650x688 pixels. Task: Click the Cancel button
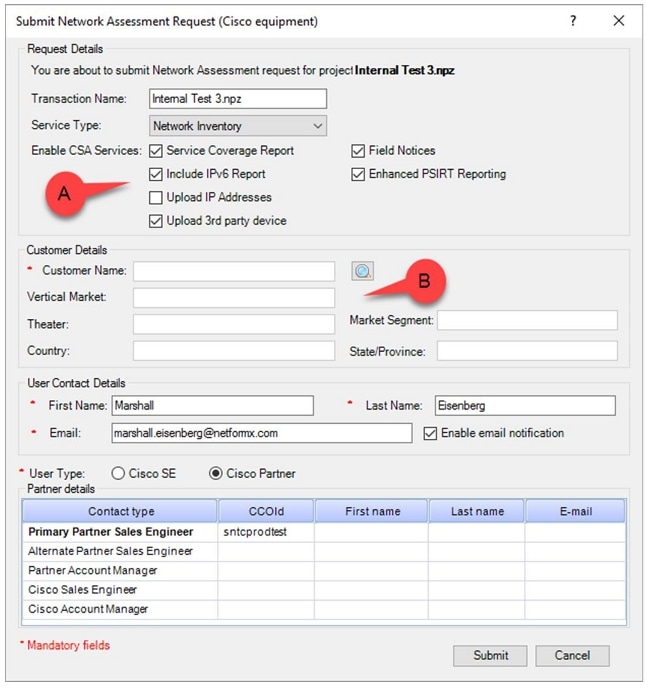(572, 656)
